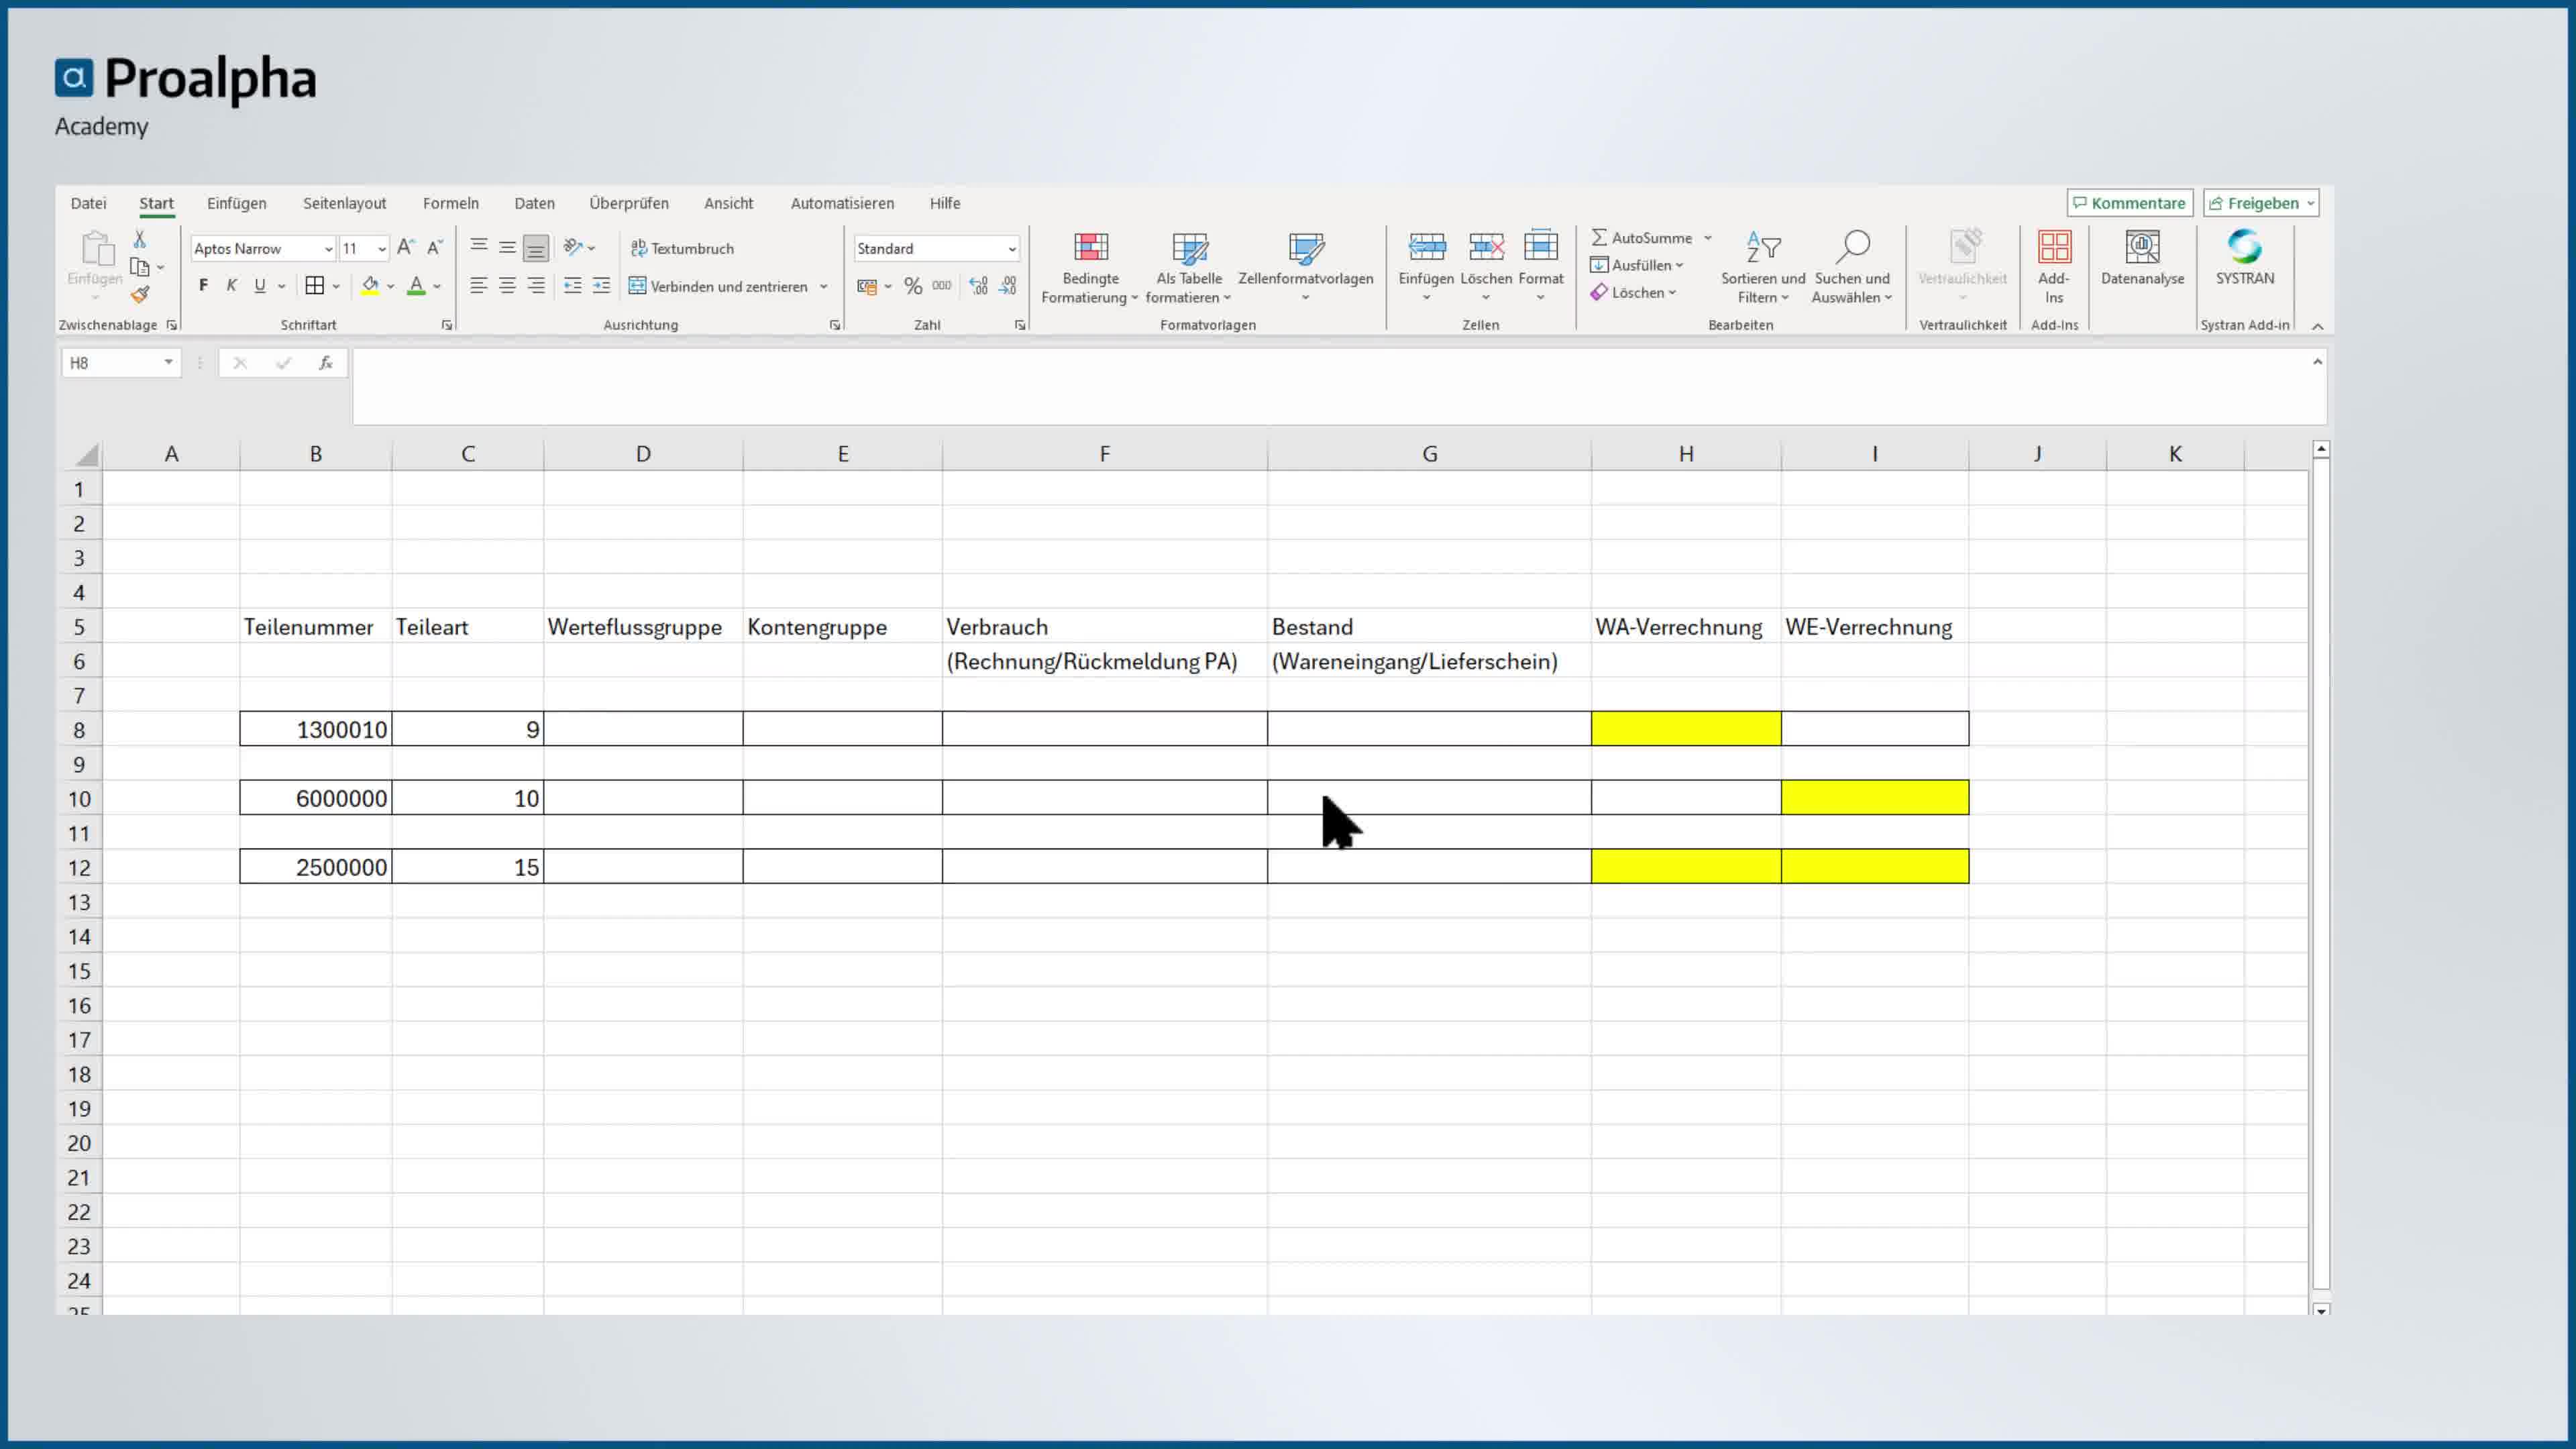Switch to the Überprüfen tab
The image size is (2576, 1449).
629,203
